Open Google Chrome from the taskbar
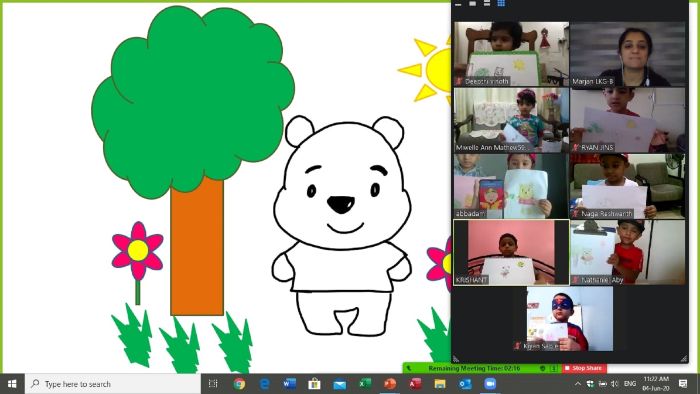Viewport: 700px width, 394px height. (x=239, y=384)
